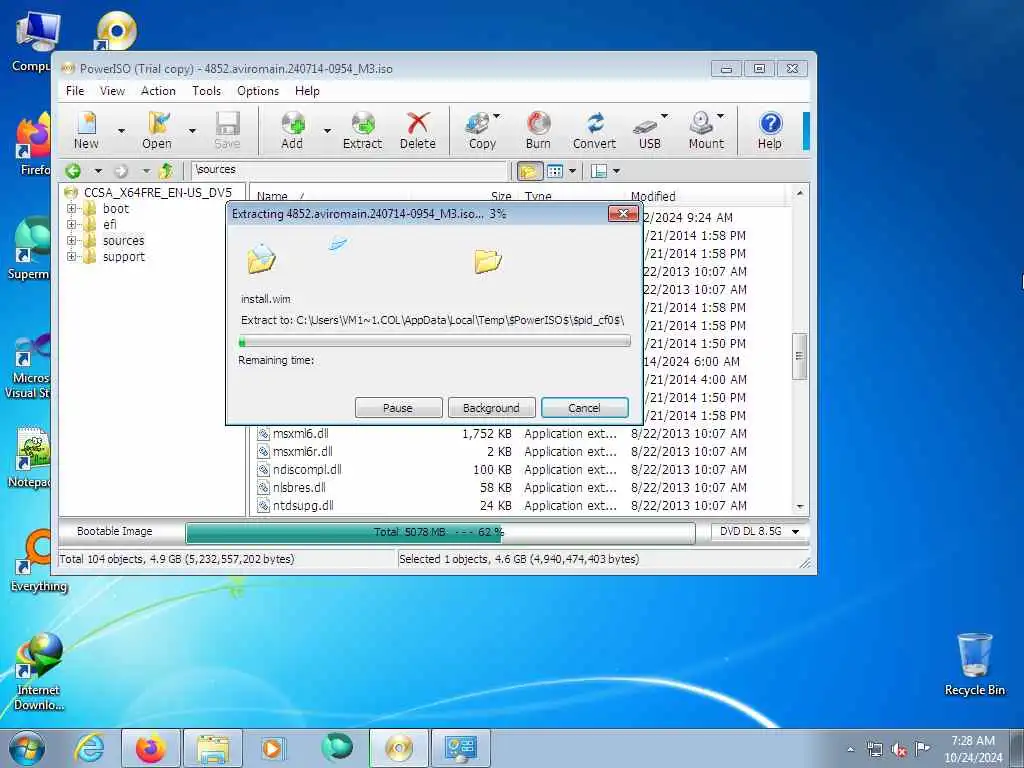The image size is (1024, 768).
Task: Click the Mount toolbar icon
Action: (704, 131)
